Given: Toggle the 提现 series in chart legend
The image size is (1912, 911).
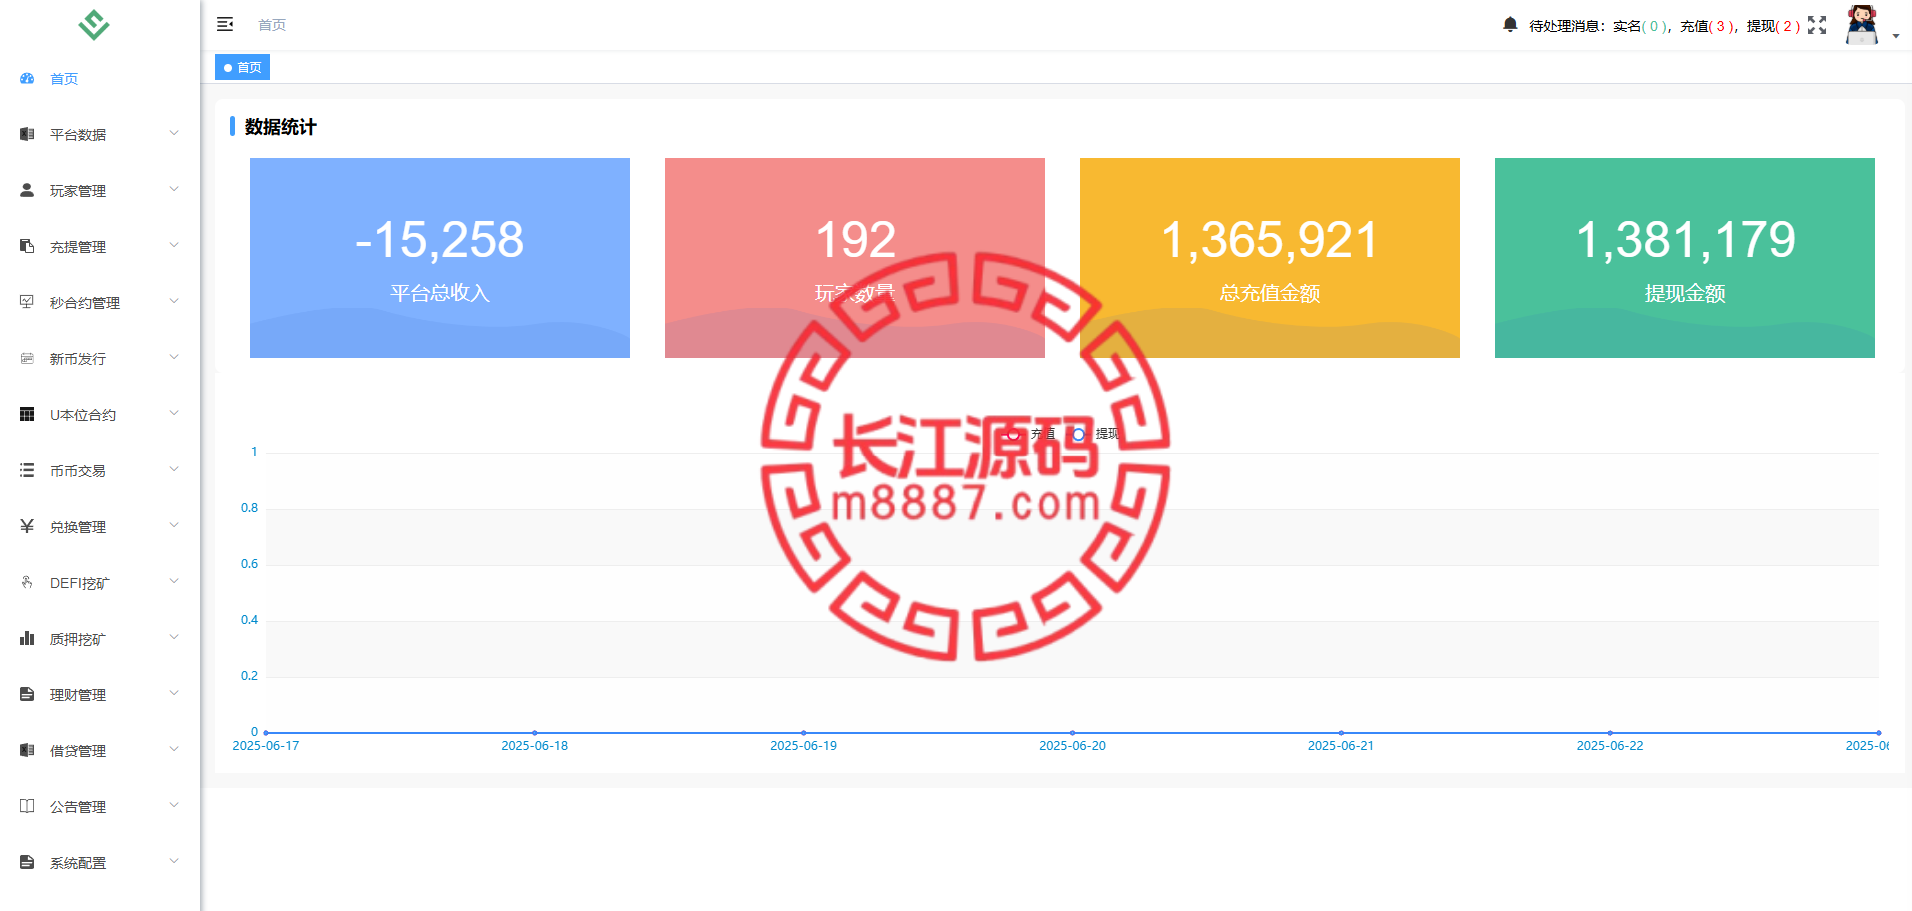Looking at the screenshot, I should 1095,434.
